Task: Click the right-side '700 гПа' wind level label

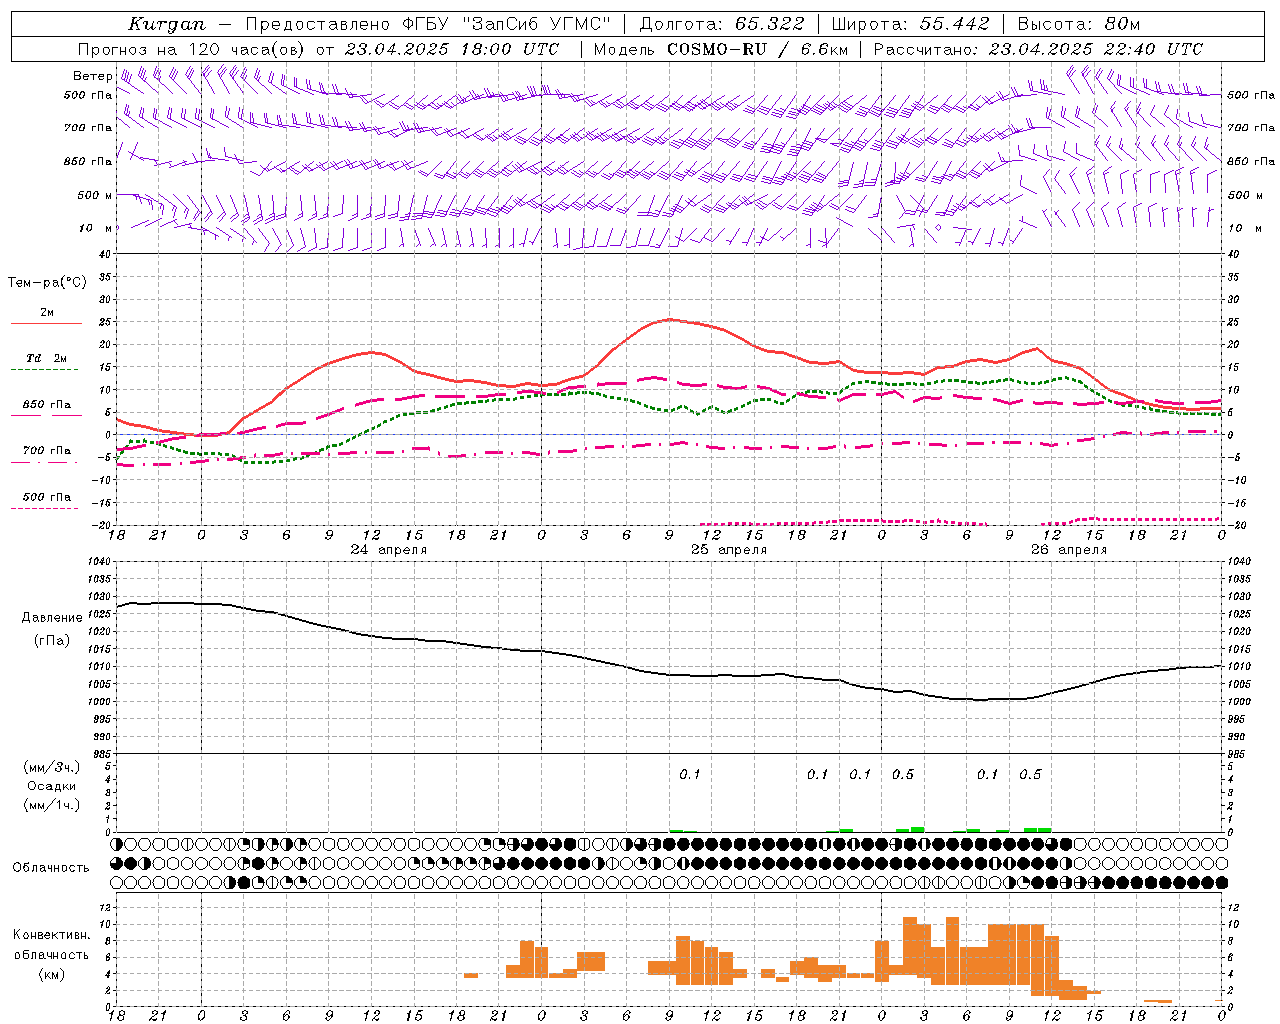Action: [x=1251, y=128]
